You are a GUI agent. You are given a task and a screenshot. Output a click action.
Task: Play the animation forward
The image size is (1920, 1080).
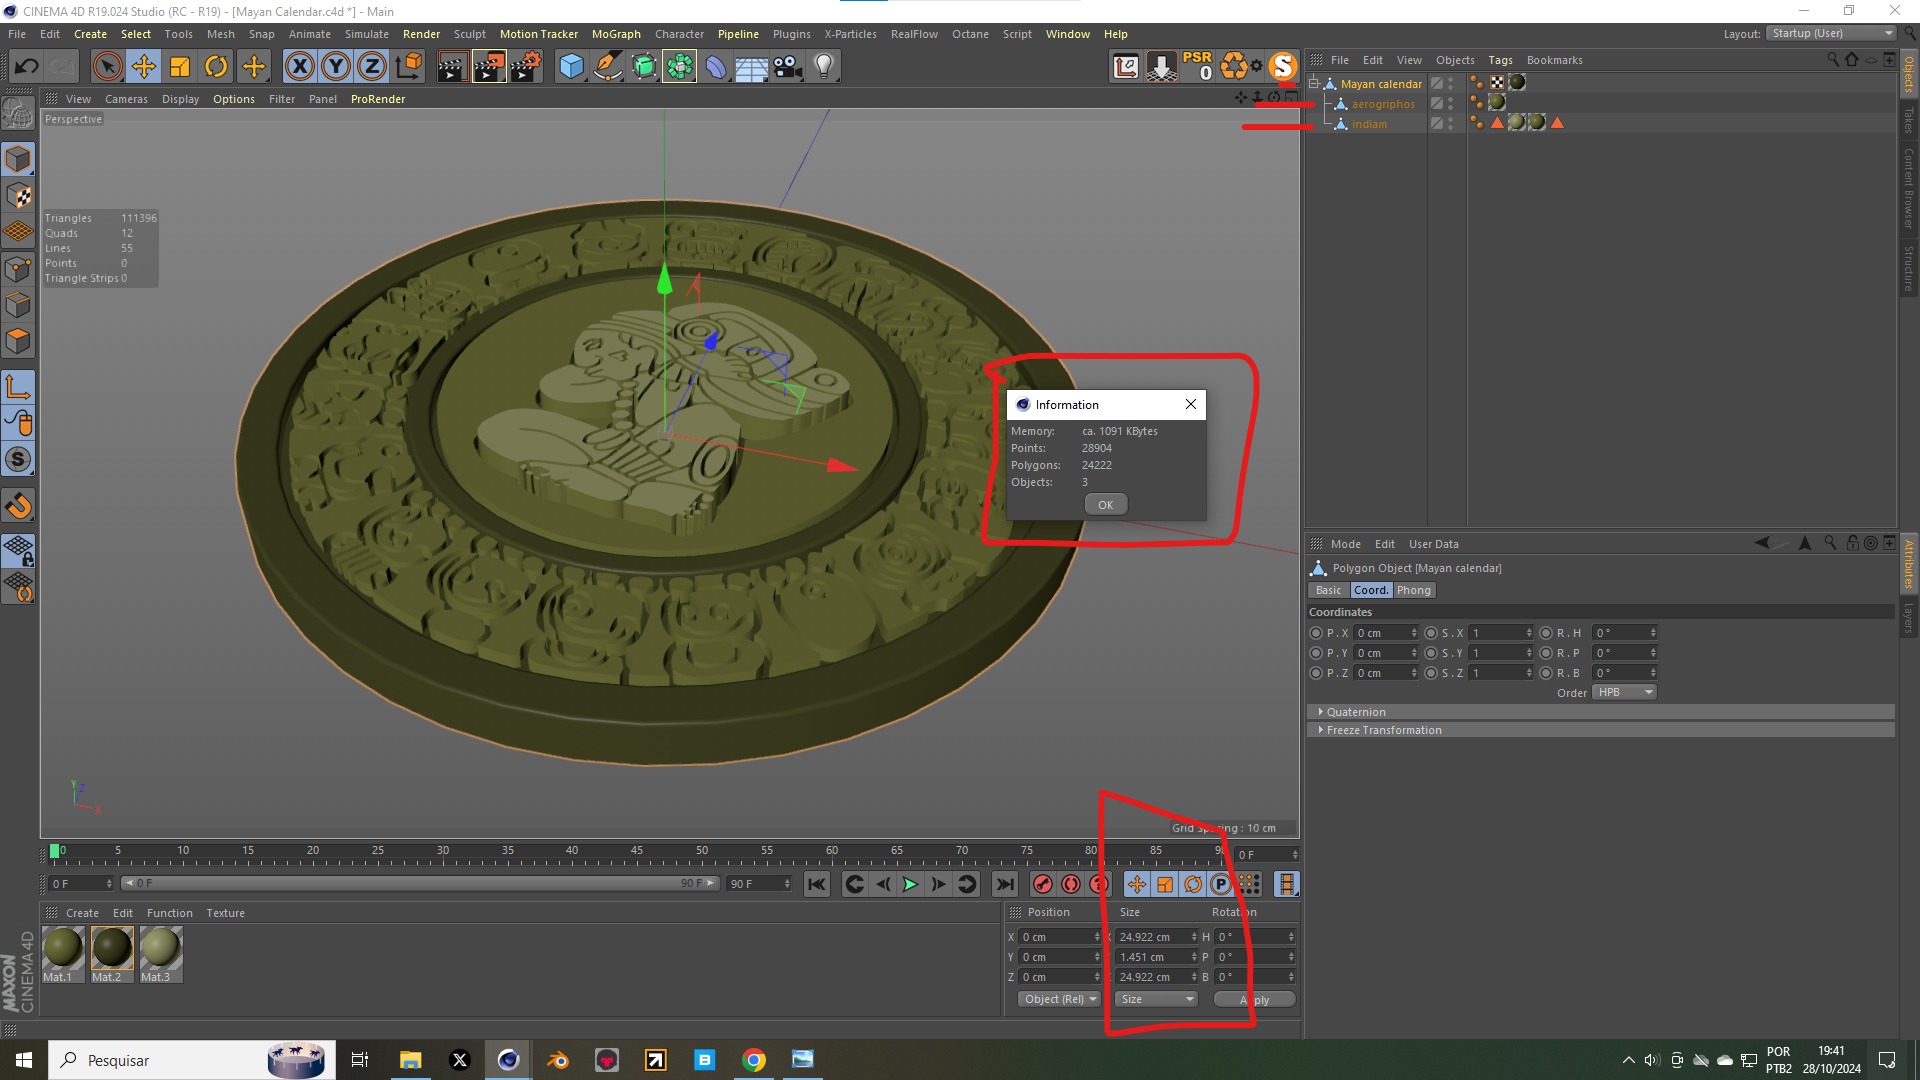(910, 884)
